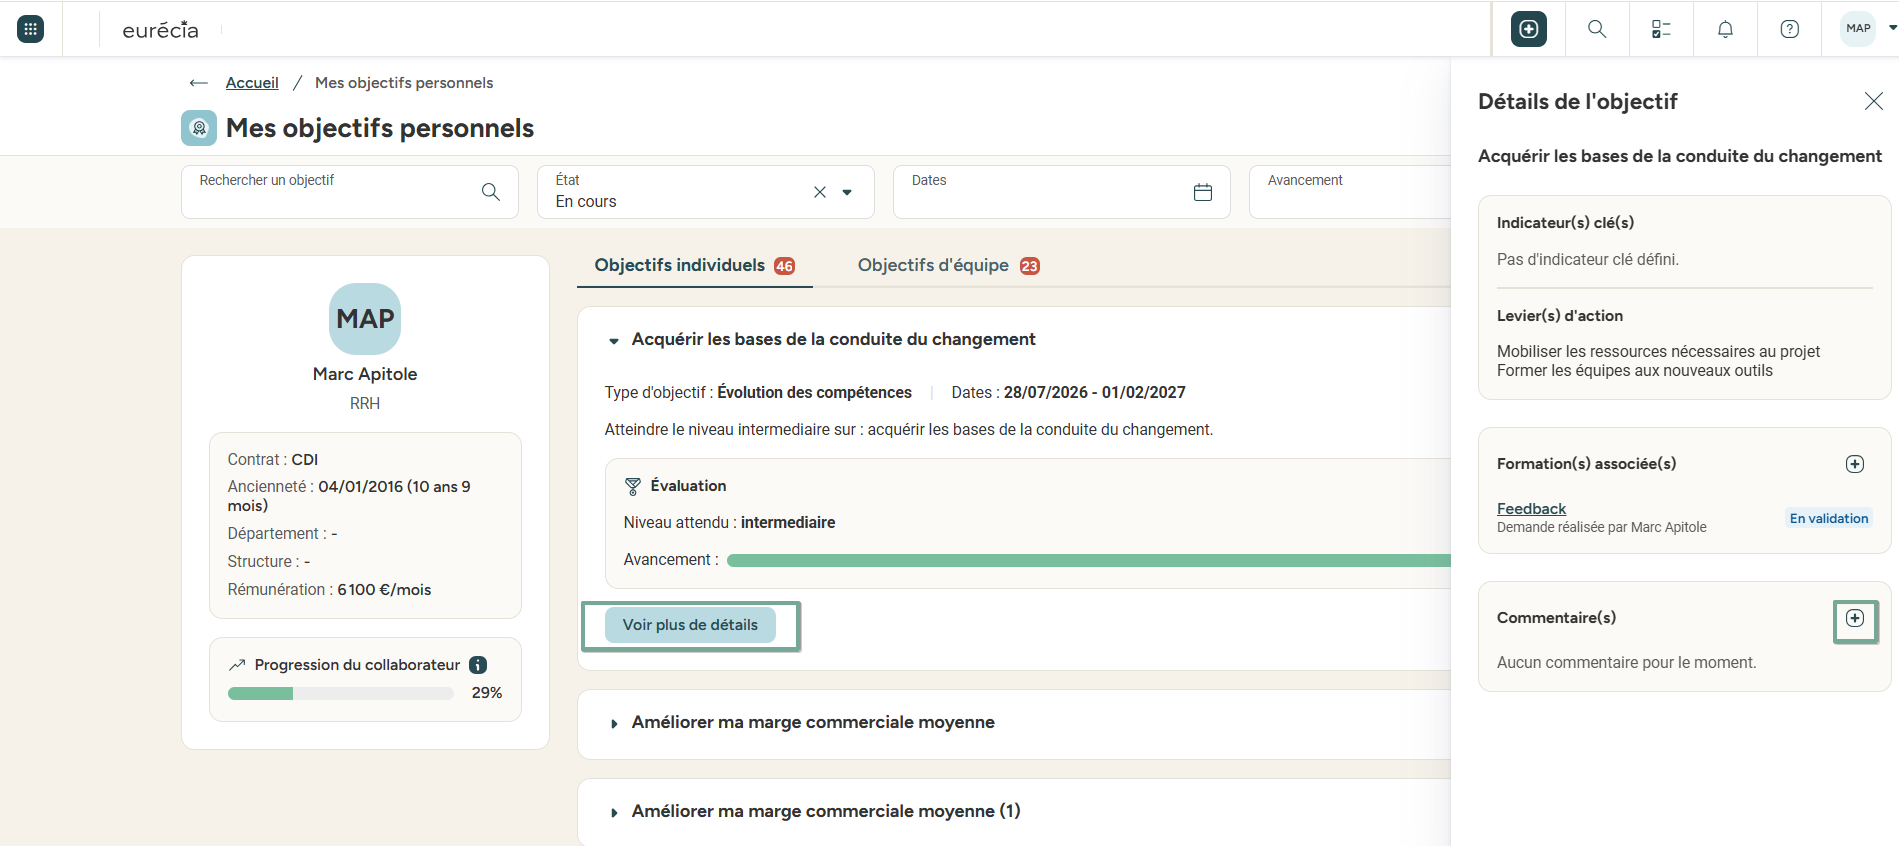The height and width of the screenshot is (846, 1899).
Task: Click the quick add plus icon in header
Action: [x=1529, y=29]
